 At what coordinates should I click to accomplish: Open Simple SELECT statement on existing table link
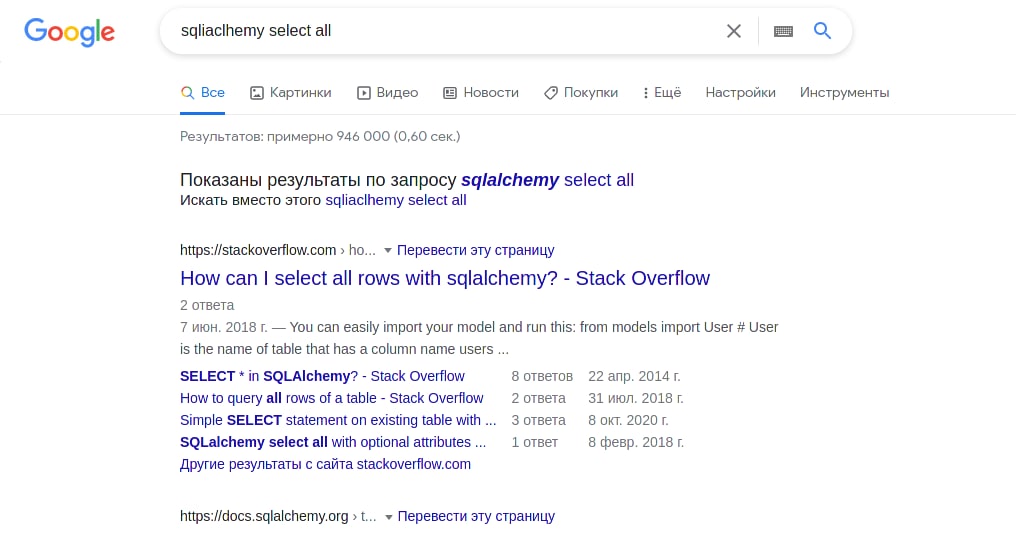(338, 420)
